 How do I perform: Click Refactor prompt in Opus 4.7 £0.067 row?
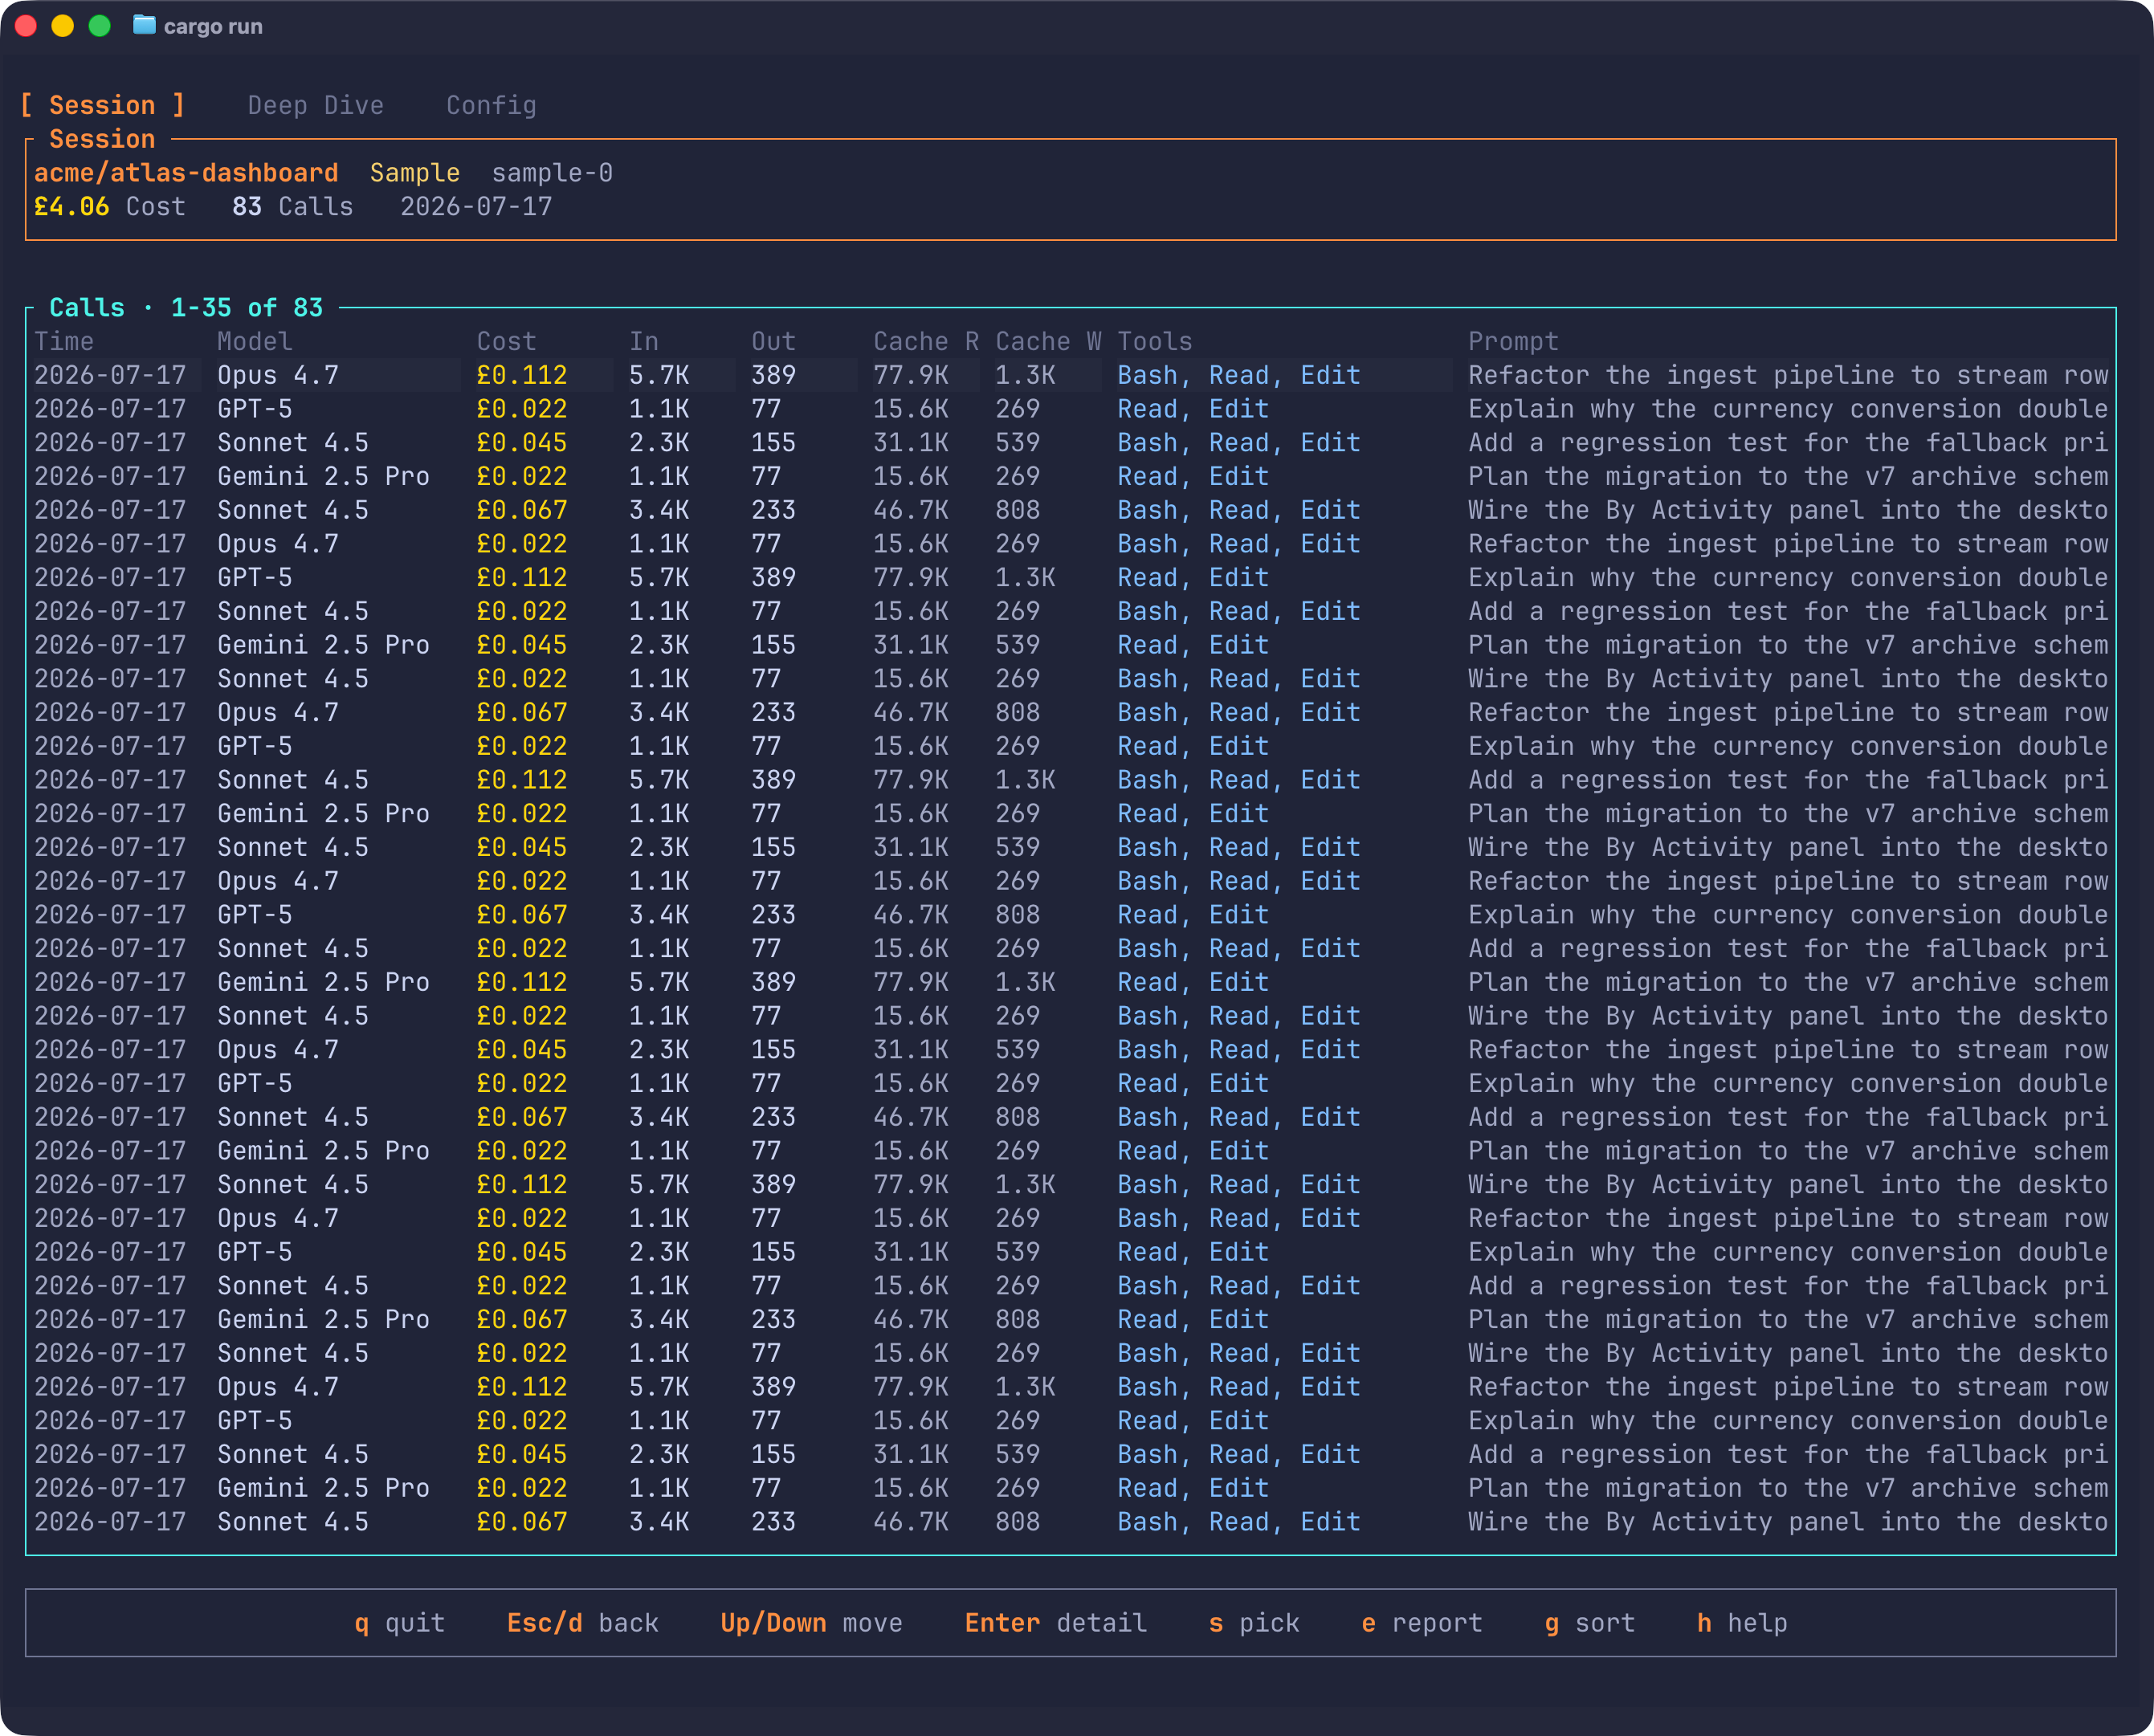pos(1788,712)
